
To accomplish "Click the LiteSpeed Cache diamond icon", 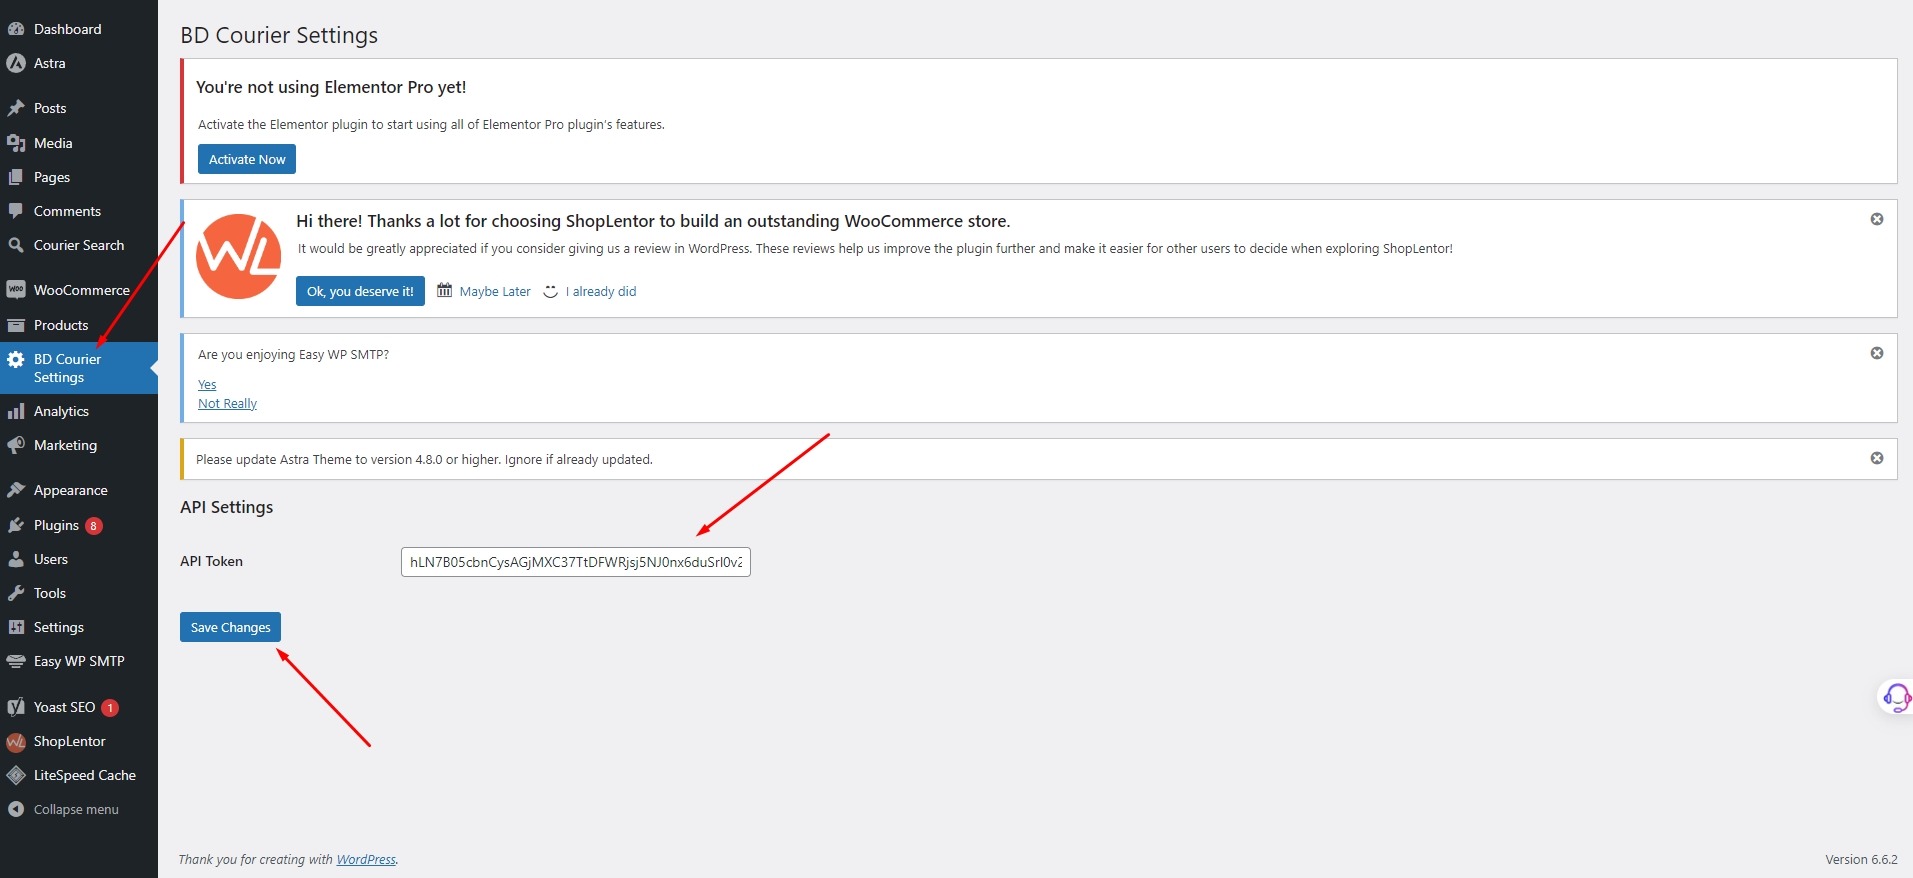I will coord(16,775).
